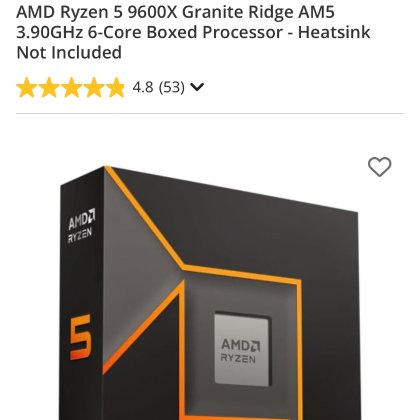Image resolution: width=420 pixels, height=420 pixels.
Task: Open the AMD Ryzen 5 9600X product title
Action: point(193,32)
